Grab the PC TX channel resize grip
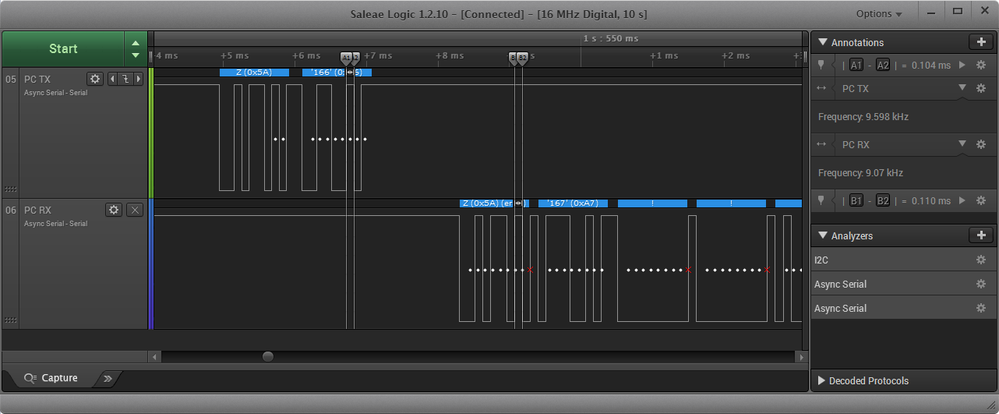Viewport: 999px width, 414px height. (x=10, y=189)
